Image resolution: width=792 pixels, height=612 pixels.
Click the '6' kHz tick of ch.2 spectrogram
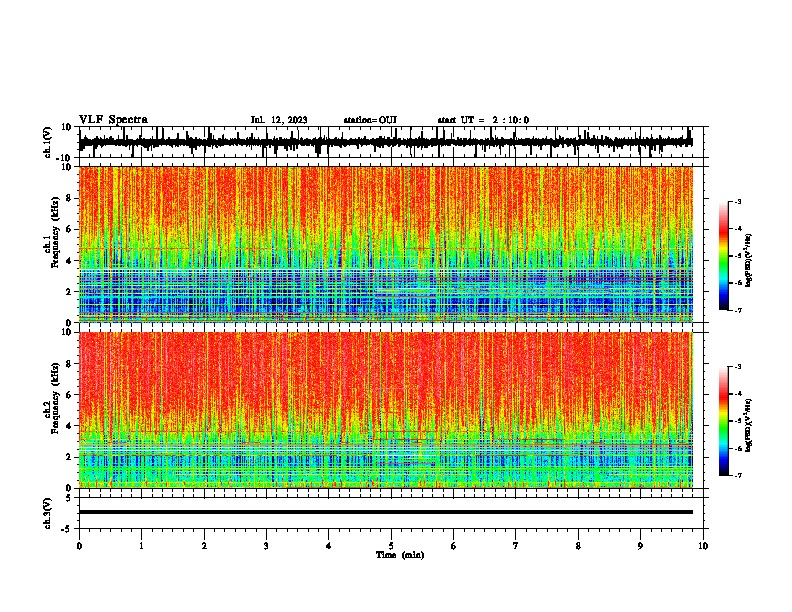coord(69,395)
